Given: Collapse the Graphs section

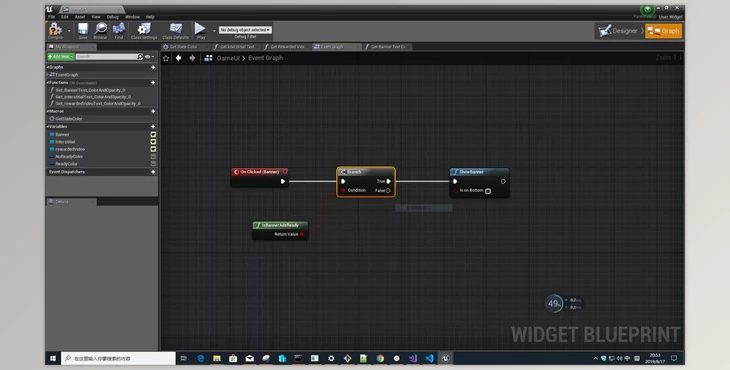Looking at the screenshot, I should tap(47, 67).
